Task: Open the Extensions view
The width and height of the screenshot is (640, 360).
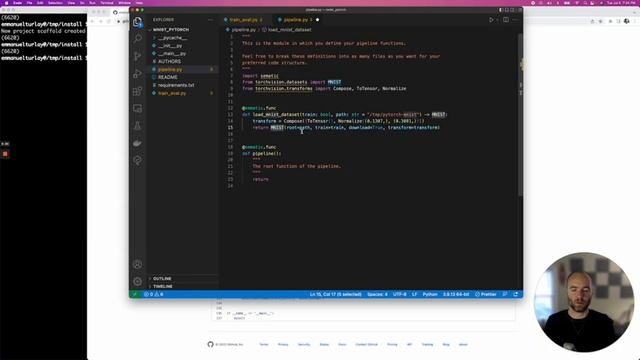Action: (138, 91)
